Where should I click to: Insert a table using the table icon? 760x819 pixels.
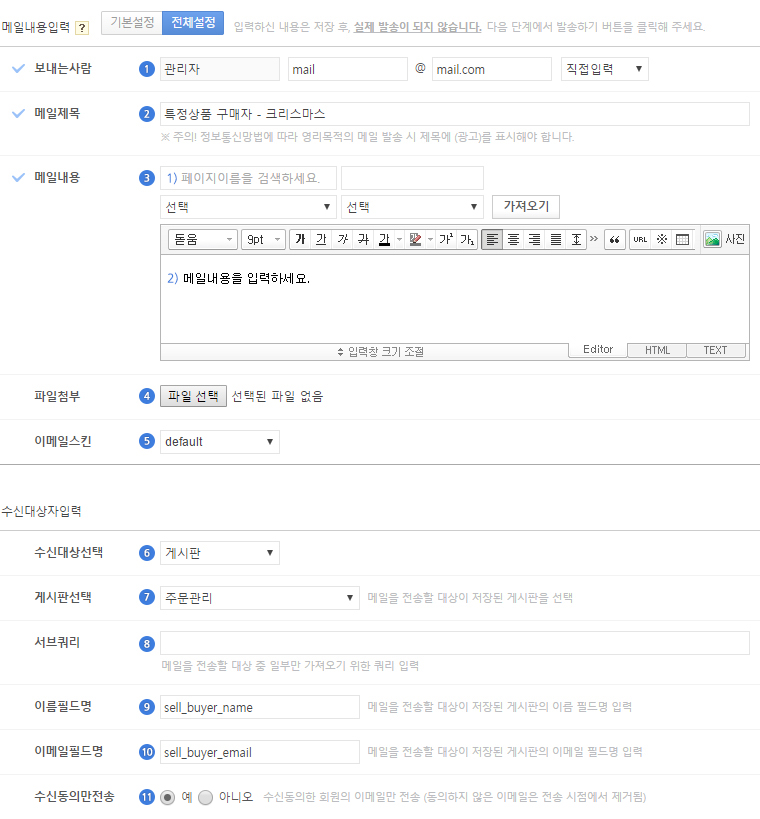(x=682, y=240)
